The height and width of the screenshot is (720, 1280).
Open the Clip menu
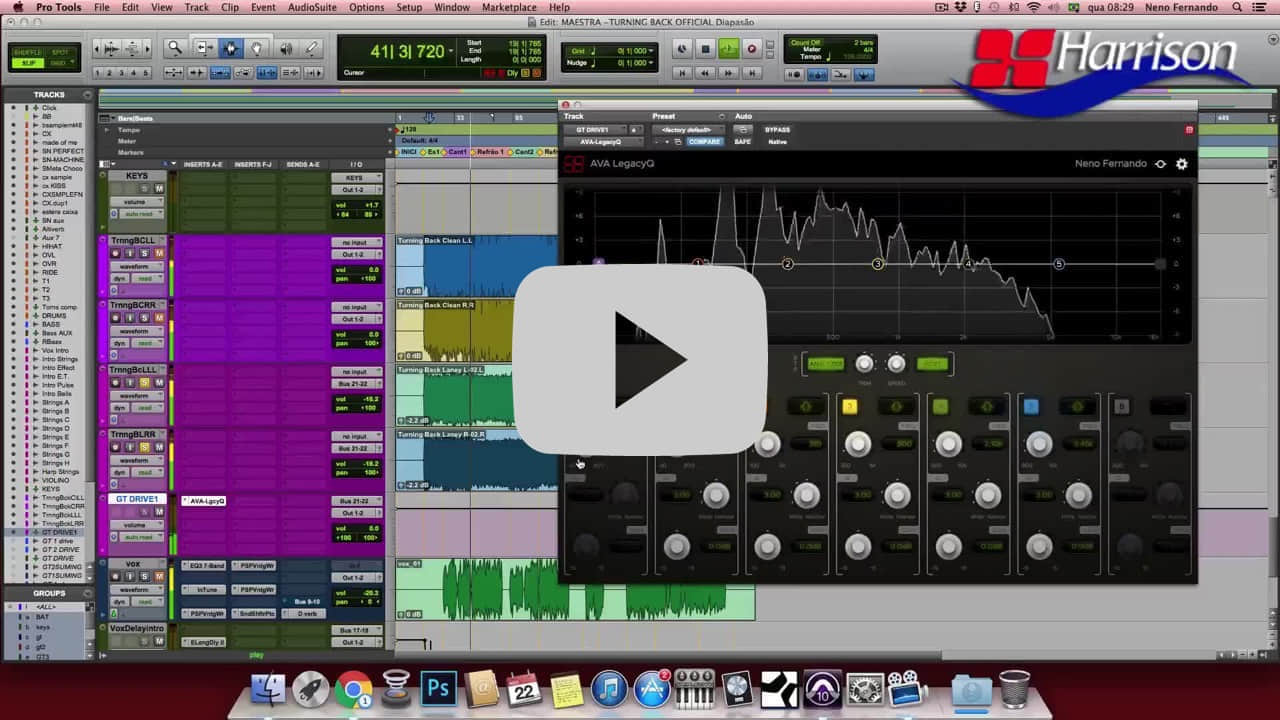[230, 7]
